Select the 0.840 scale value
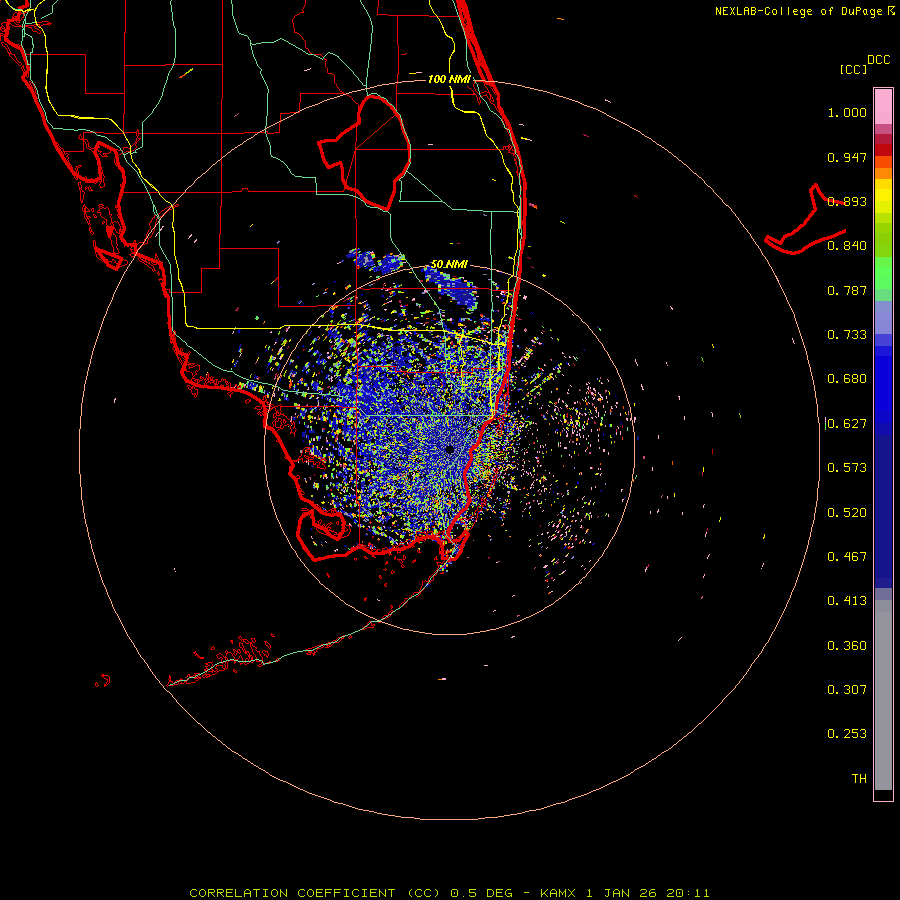Screen dimensions: 900x900 847,246
